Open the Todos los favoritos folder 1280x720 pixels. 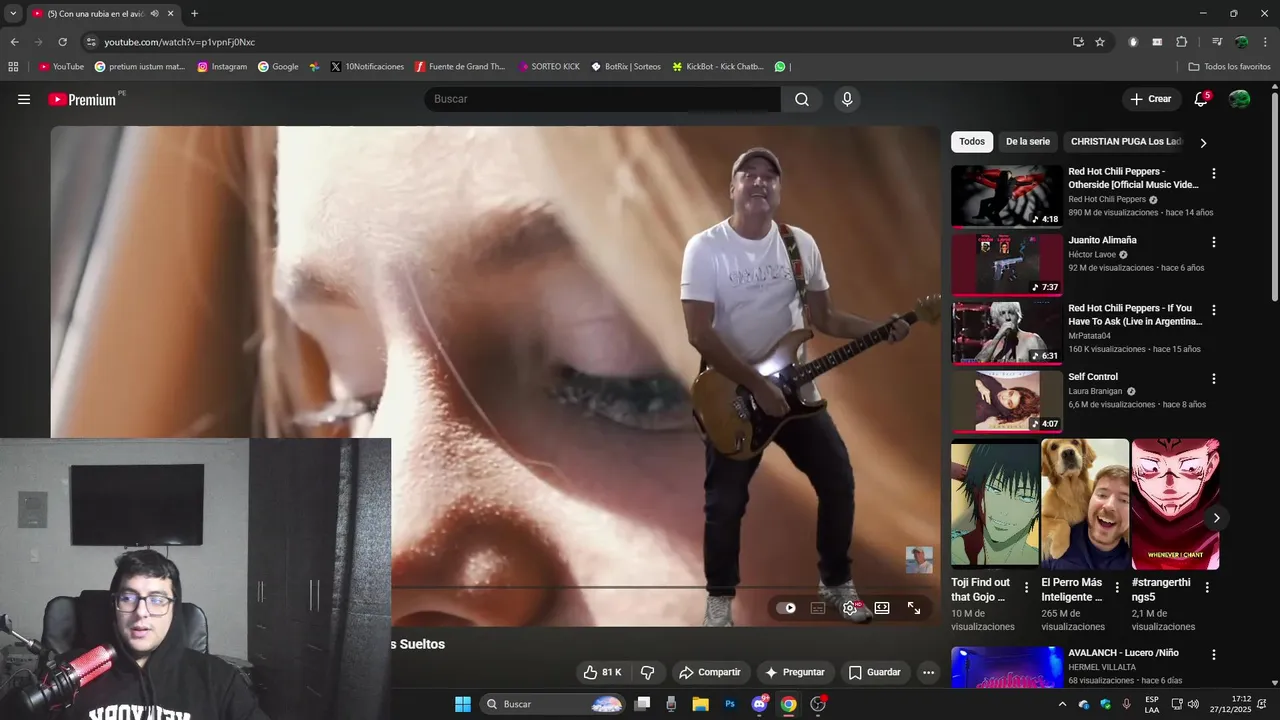coord(1230,67)
